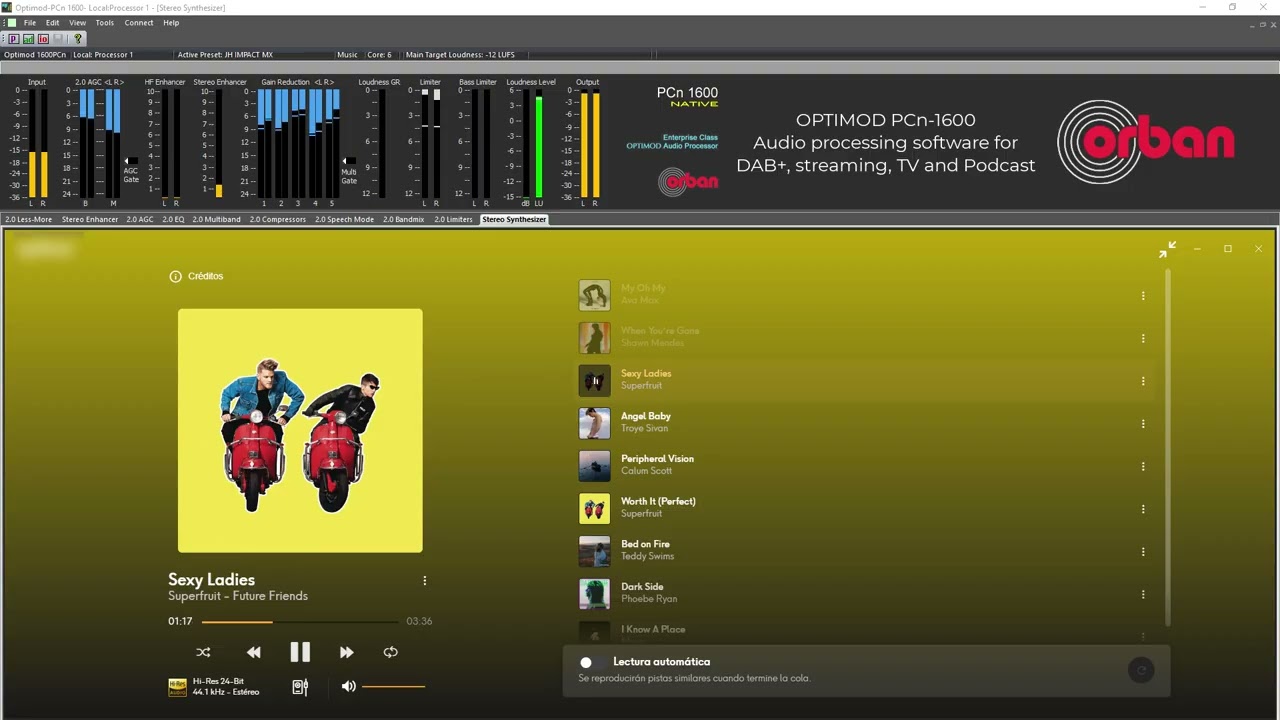Open the more options for Bed on Fire row
Viewport: 1280px width, 720px height.
tap(1143, 552)
